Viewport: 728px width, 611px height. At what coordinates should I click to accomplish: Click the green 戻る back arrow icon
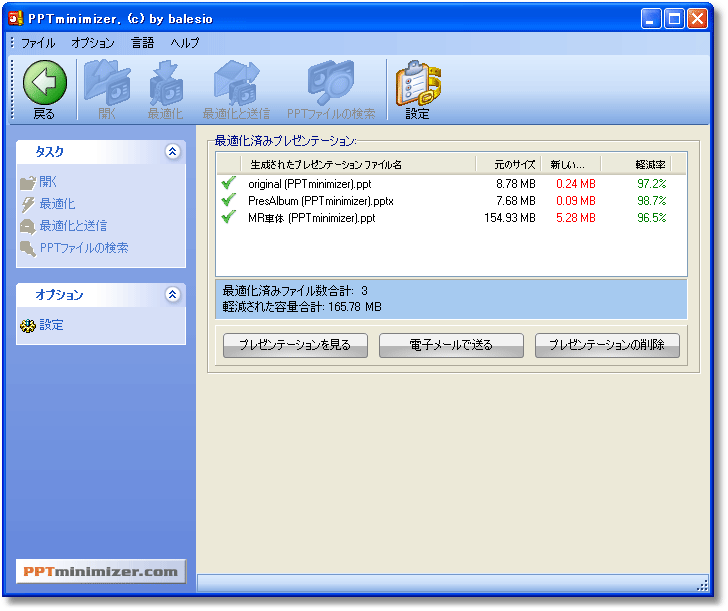pyautogui.click(x=45, y=83)
